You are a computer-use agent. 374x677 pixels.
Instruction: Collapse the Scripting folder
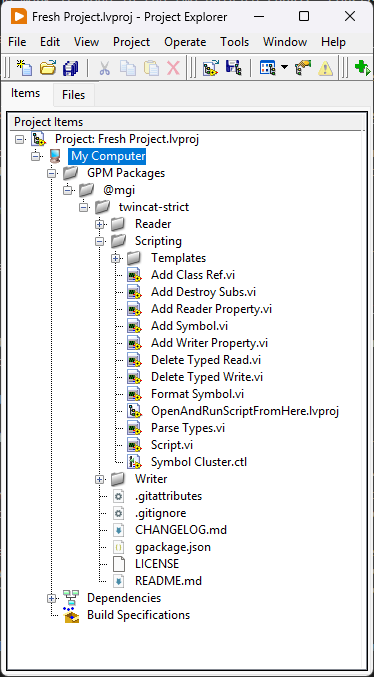(x=100, y=241)
